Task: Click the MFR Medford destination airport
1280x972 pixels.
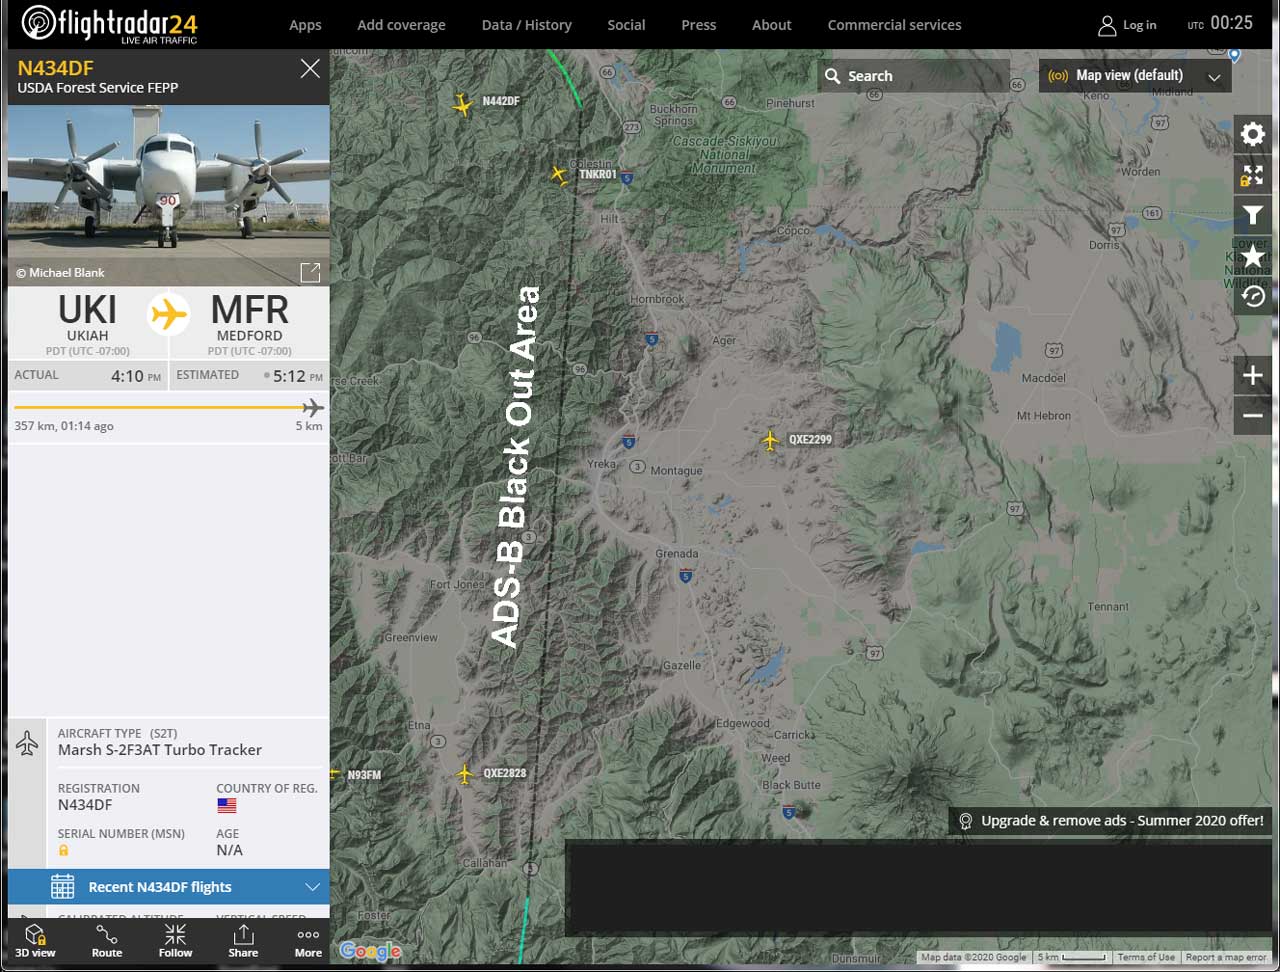Action: [250, 322]
